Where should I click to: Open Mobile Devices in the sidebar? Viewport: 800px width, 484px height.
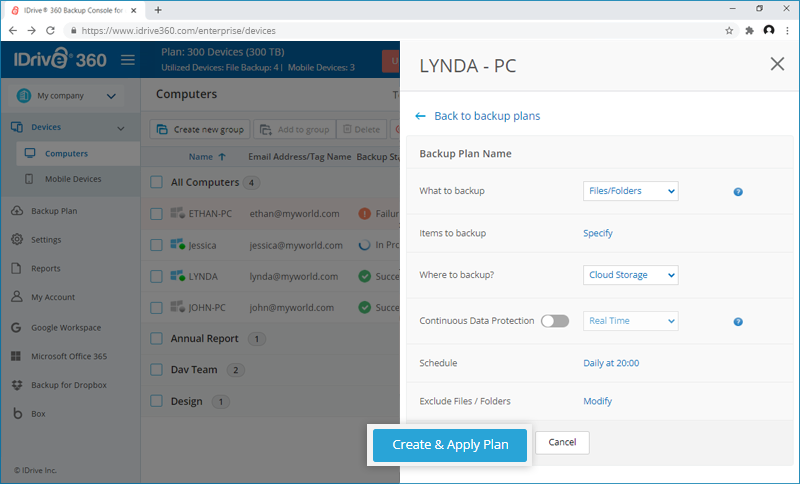[x=73, y=179]
